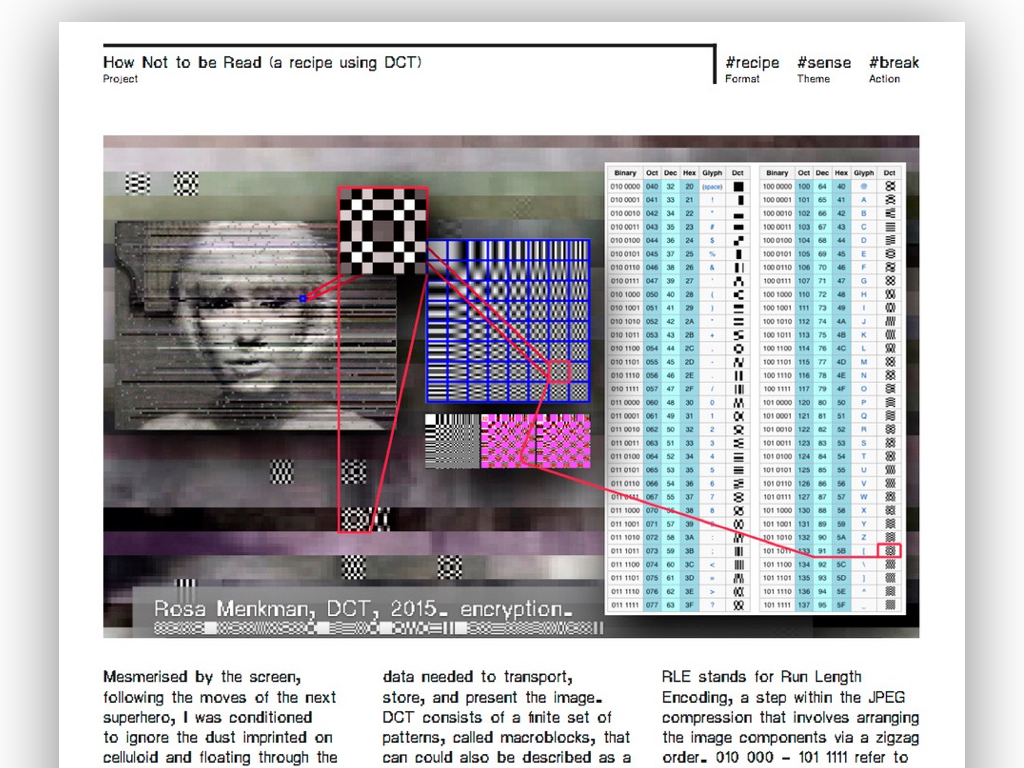Viewport: 1024px width, 768px height.
Task: Click the line "RLE stands for Run Length"
Action: pyautogui.click(x=761, y=677)
